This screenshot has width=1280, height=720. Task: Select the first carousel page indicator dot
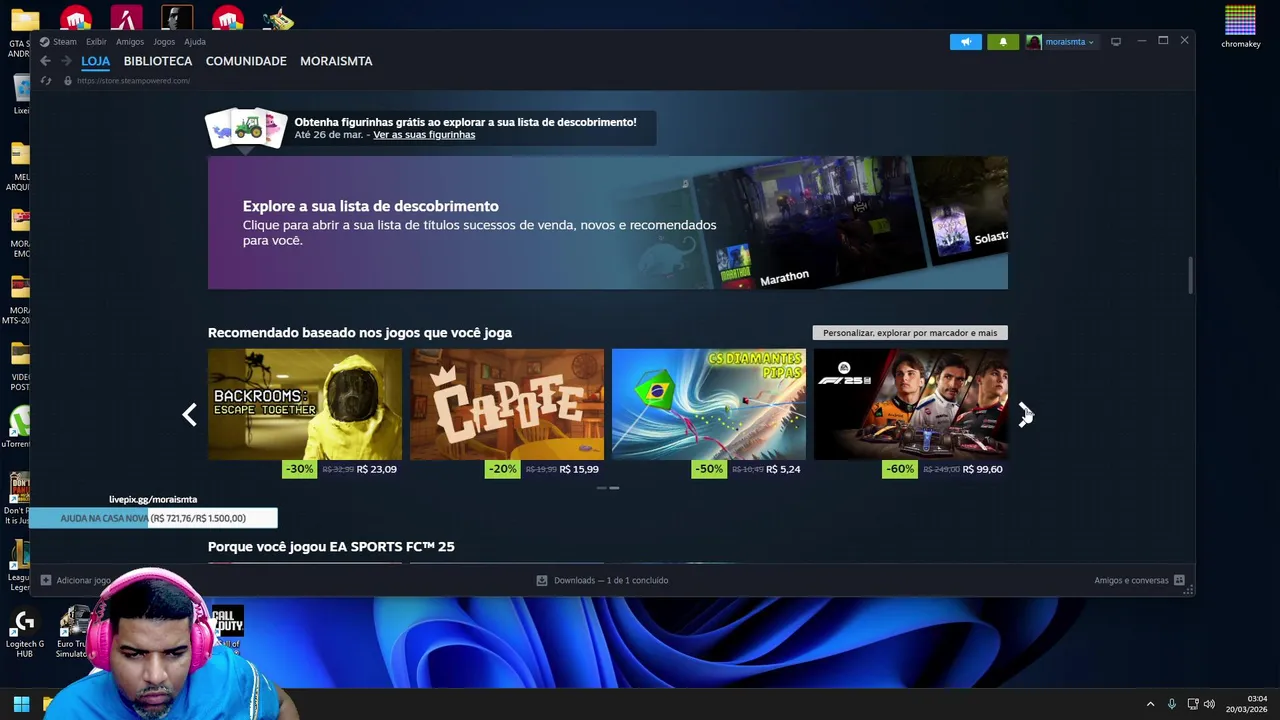(601, 488)
